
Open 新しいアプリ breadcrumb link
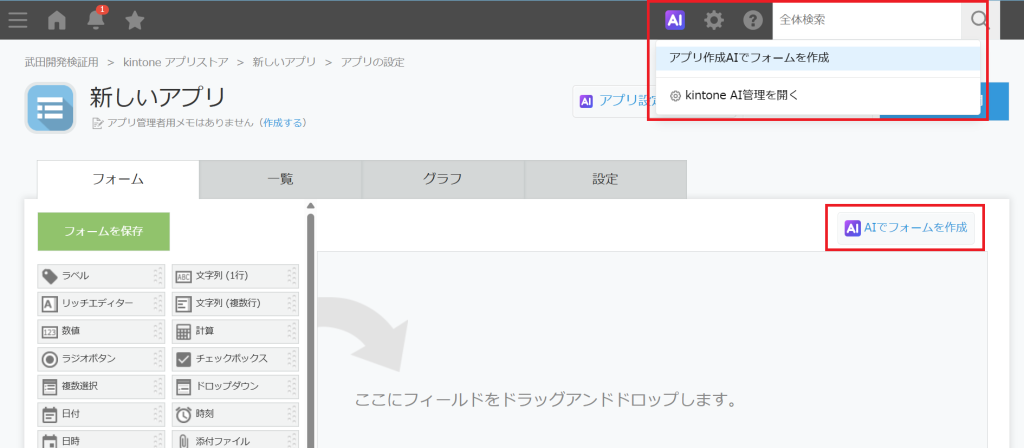tap(284, 62)
